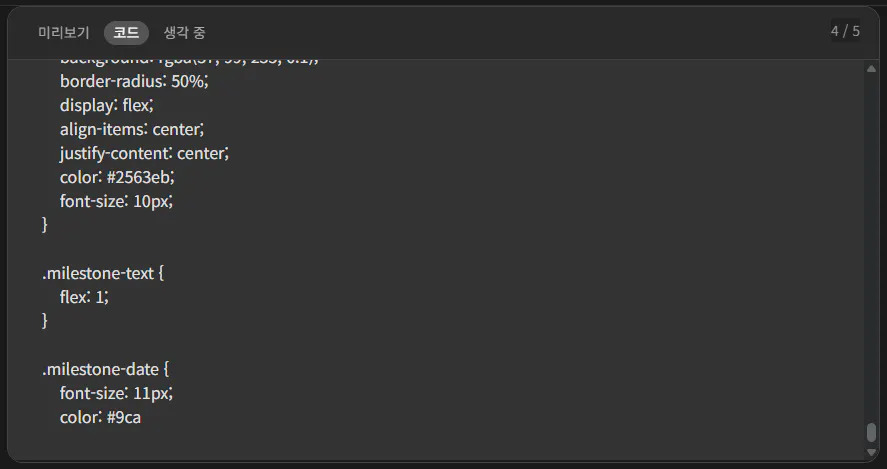
Task: Switch to the 미리보기 tab
Action: [x=64, y=33]
